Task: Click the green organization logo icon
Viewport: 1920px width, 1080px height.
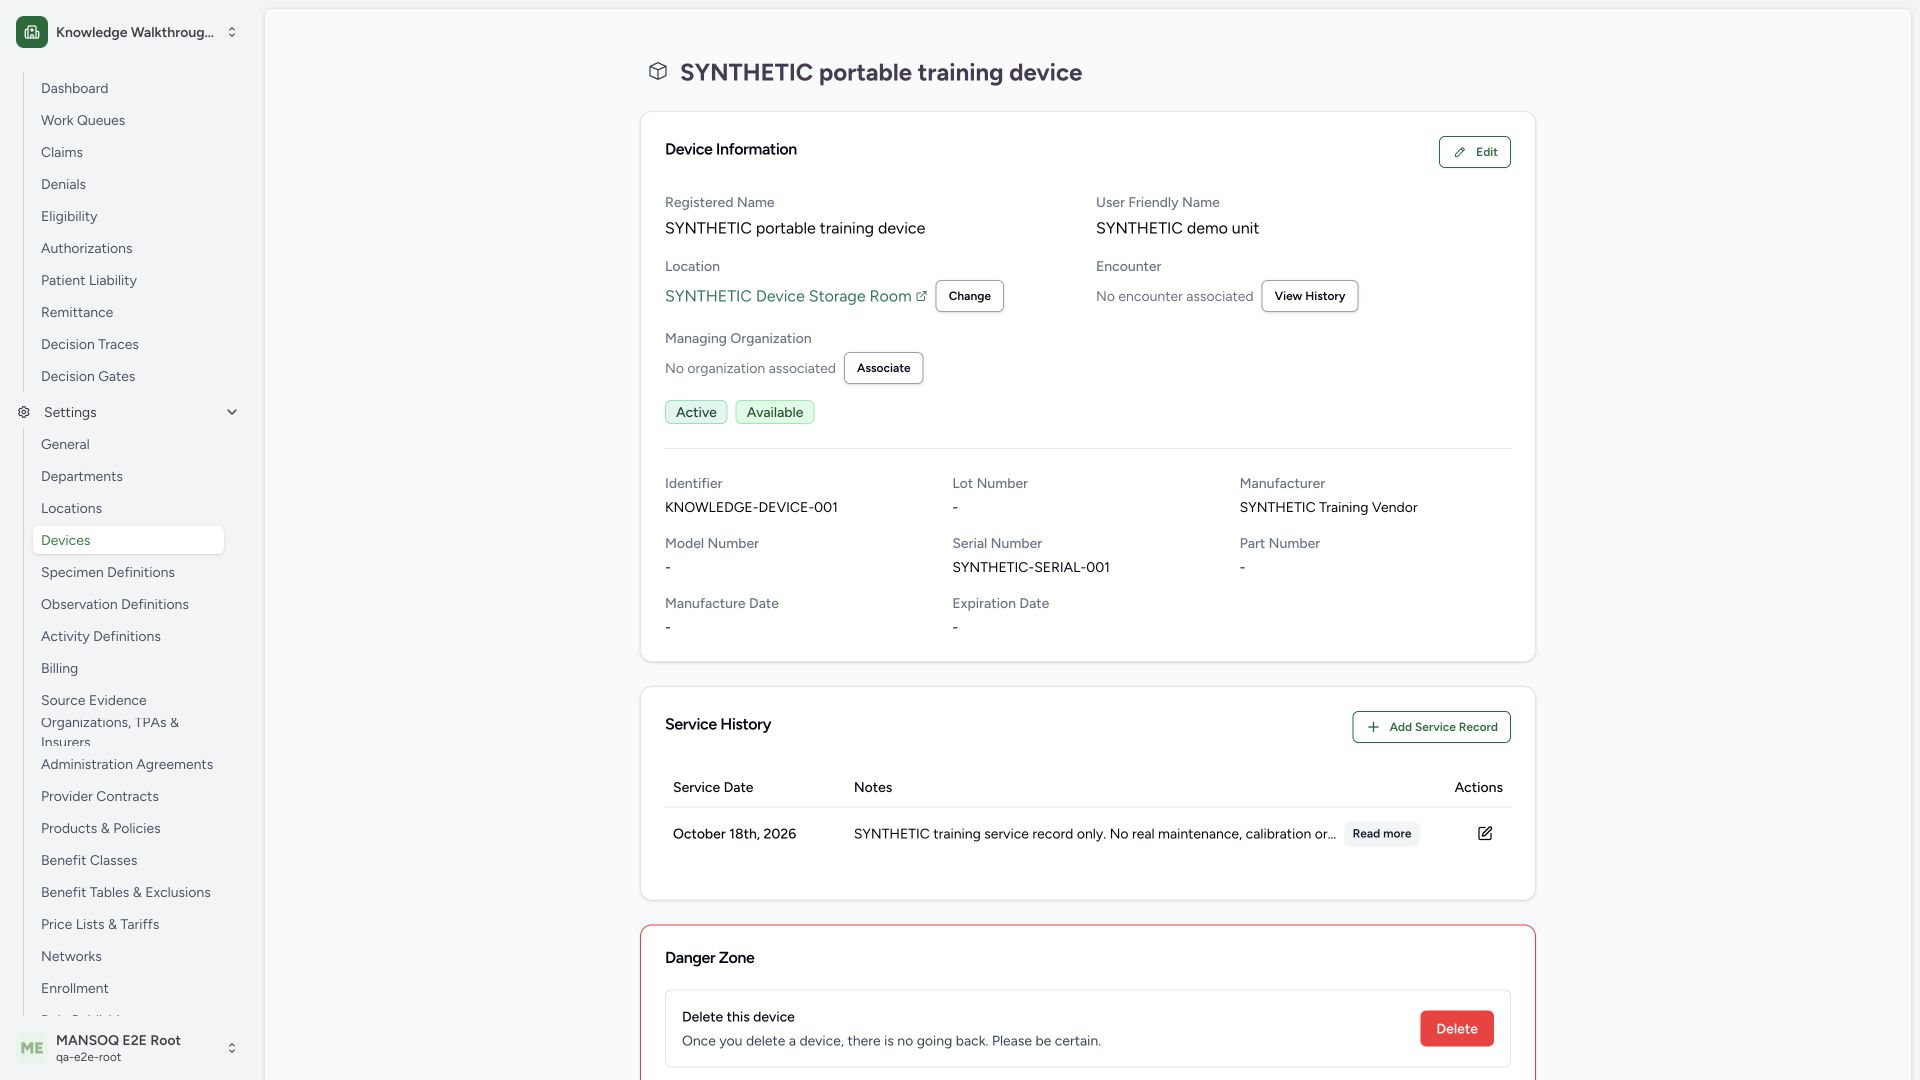Action: click(x=32, y=32)
